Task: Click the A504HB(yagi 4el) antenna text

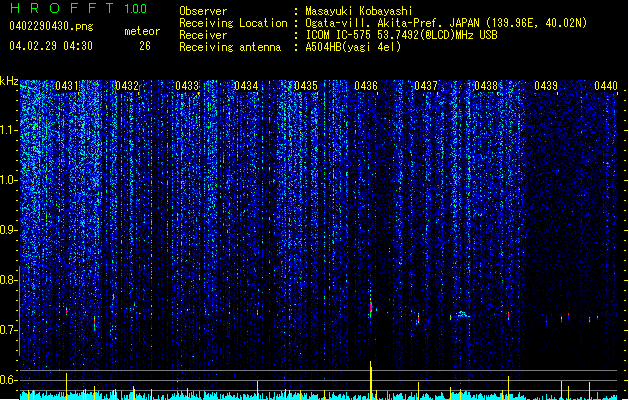Action: pos(353,47)
